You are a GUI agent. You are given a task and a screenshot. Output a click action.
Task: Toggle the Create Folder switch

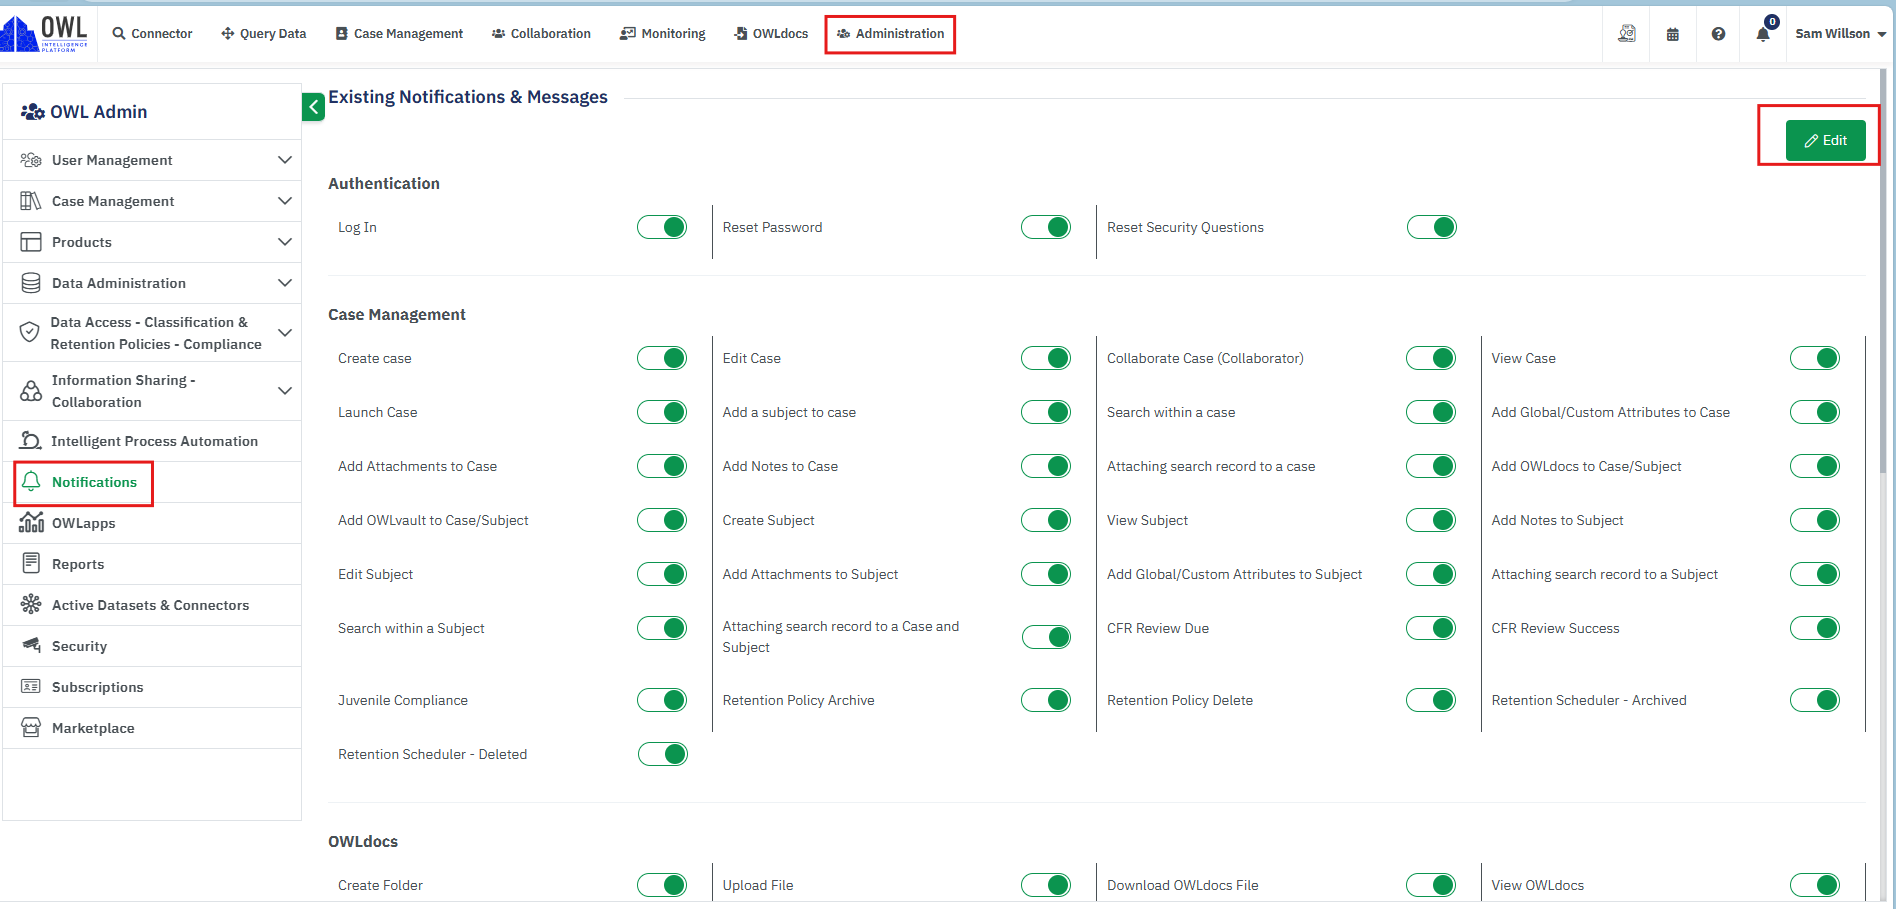click(662, 885)
